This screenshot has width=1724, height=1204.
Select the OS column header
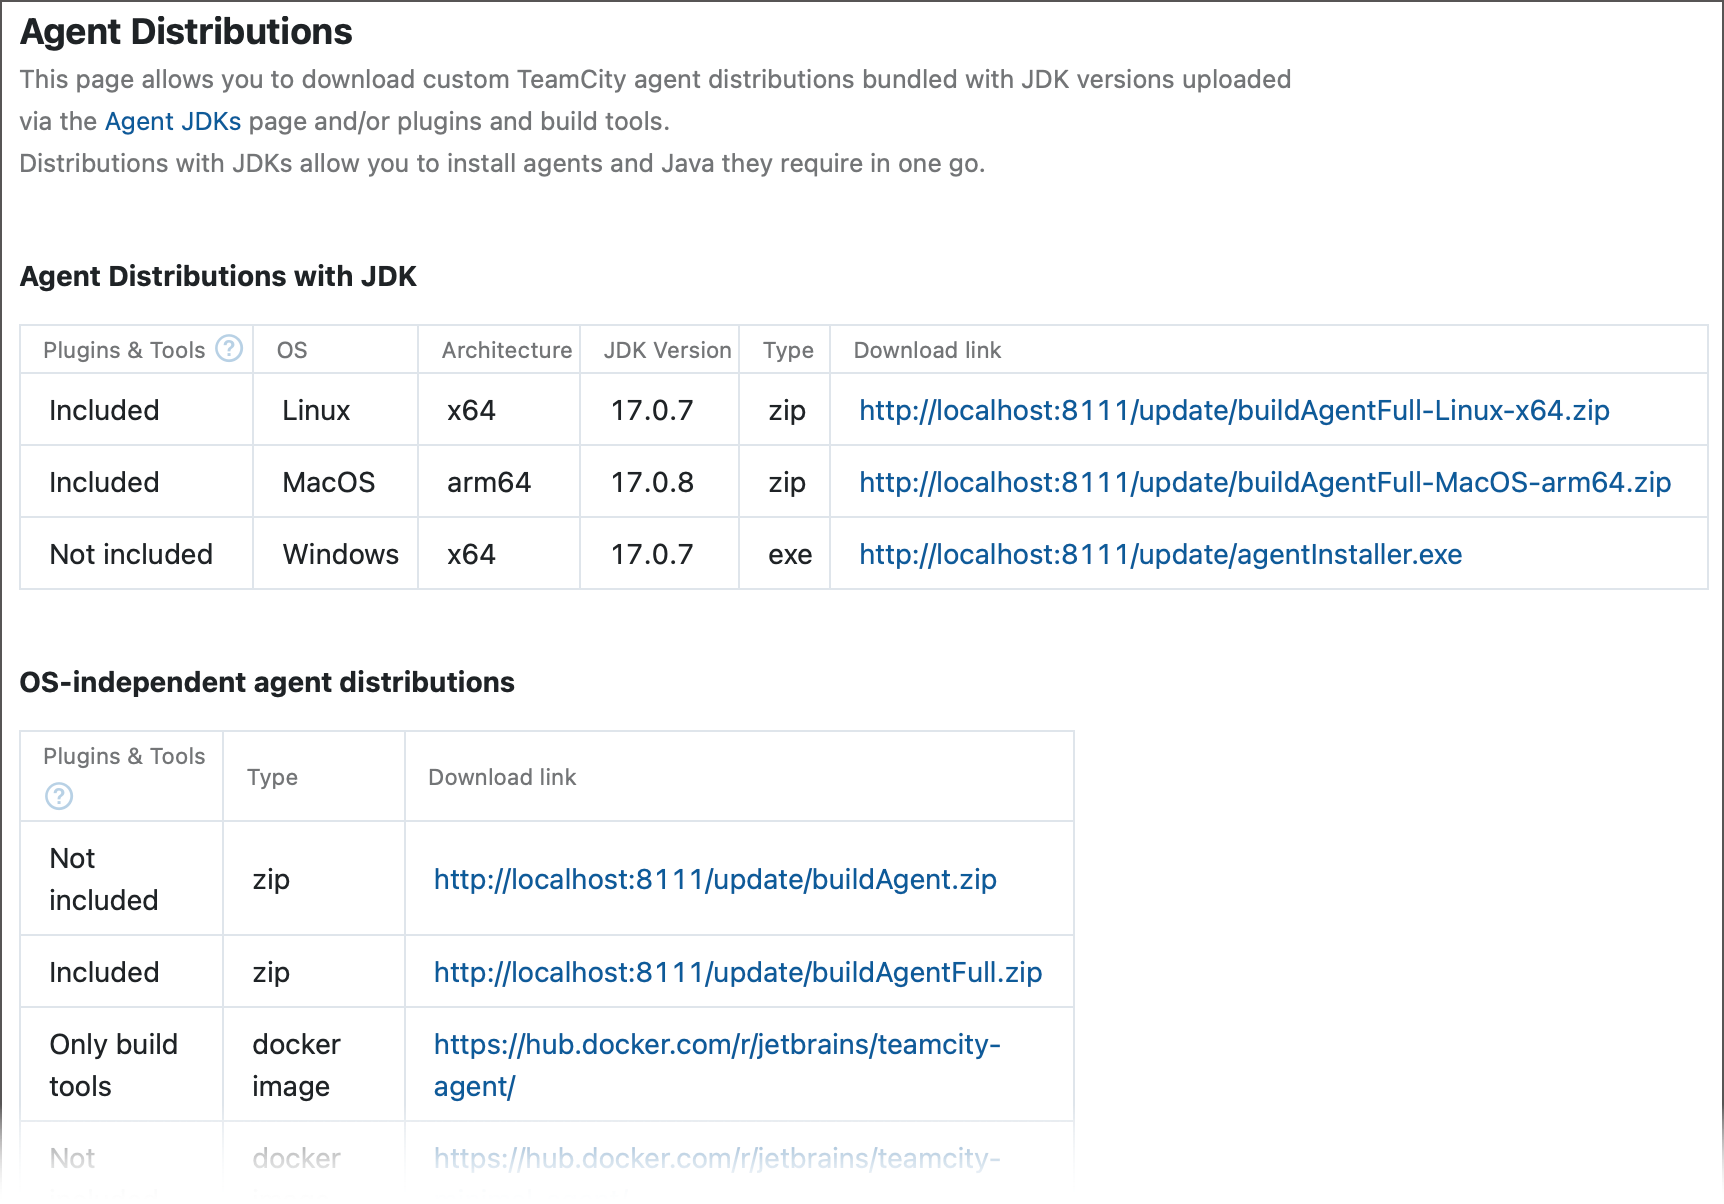(x=292, y=350)
